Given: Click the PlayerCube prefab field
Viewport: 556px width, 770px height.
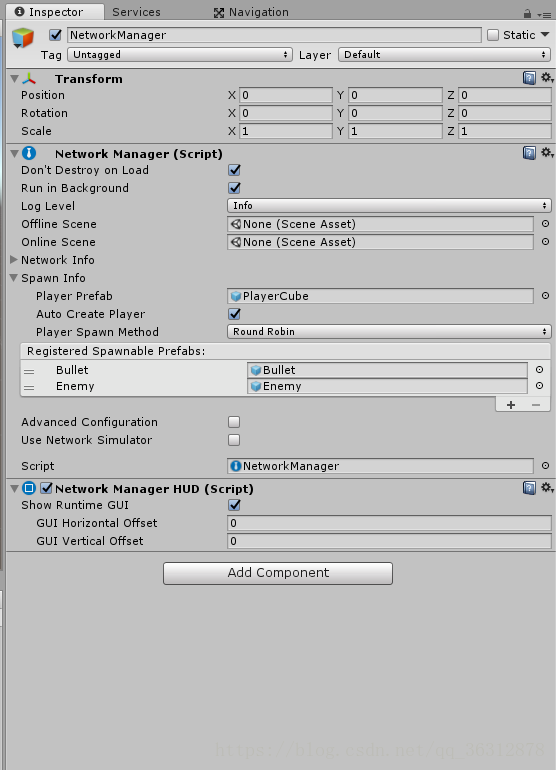Looking at the screenshot, I should (380, 296).
